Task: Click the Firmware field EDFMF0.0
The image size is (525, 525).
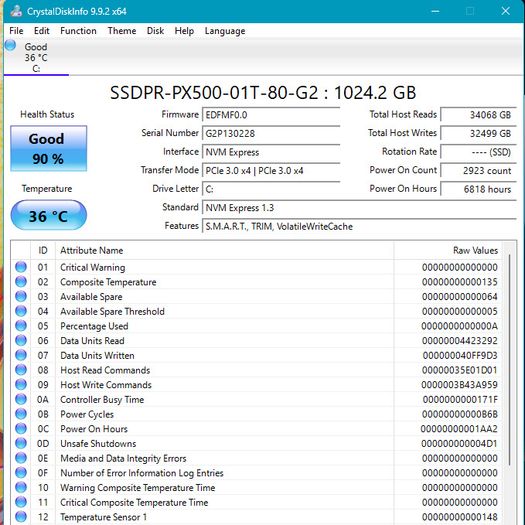Action: [271, 115]
